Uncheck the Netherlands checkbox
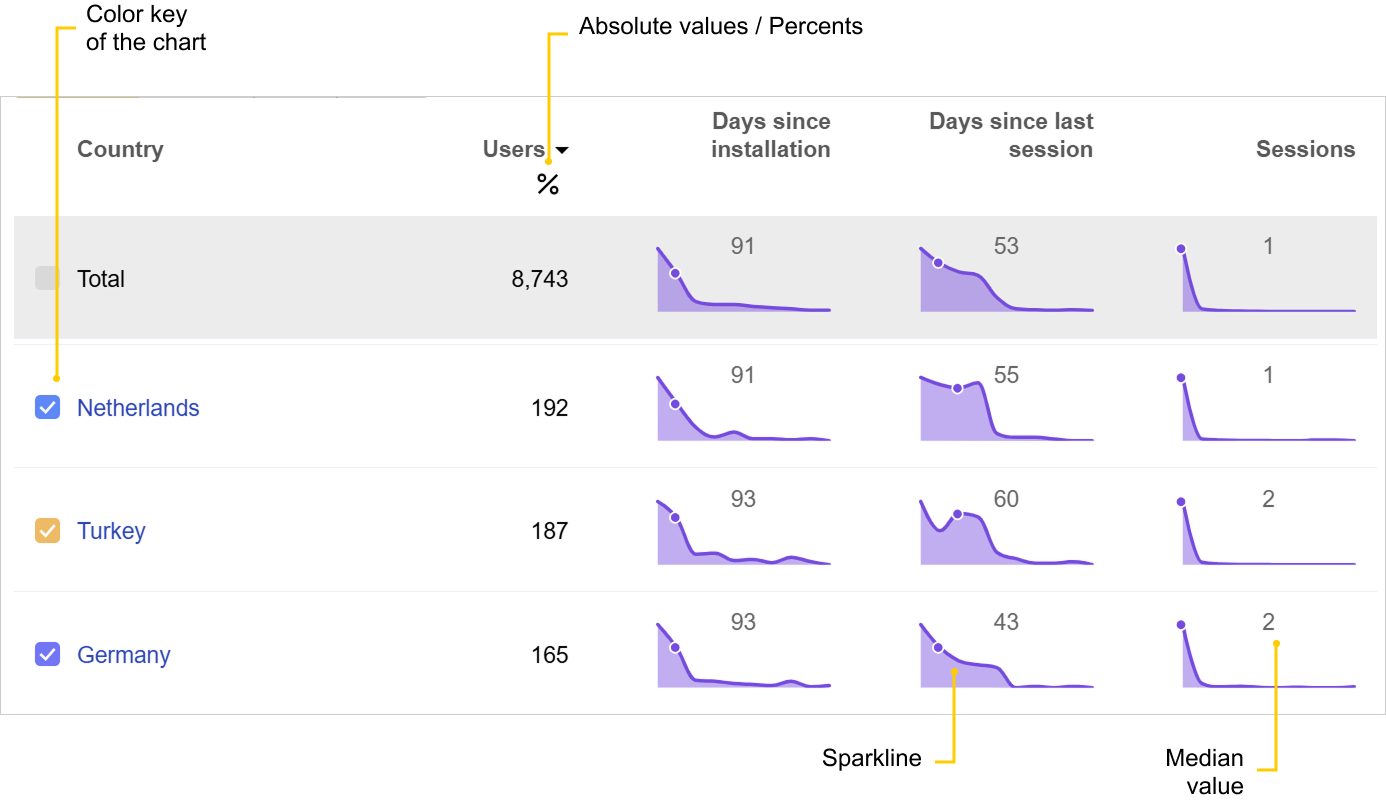 (47, 407)
